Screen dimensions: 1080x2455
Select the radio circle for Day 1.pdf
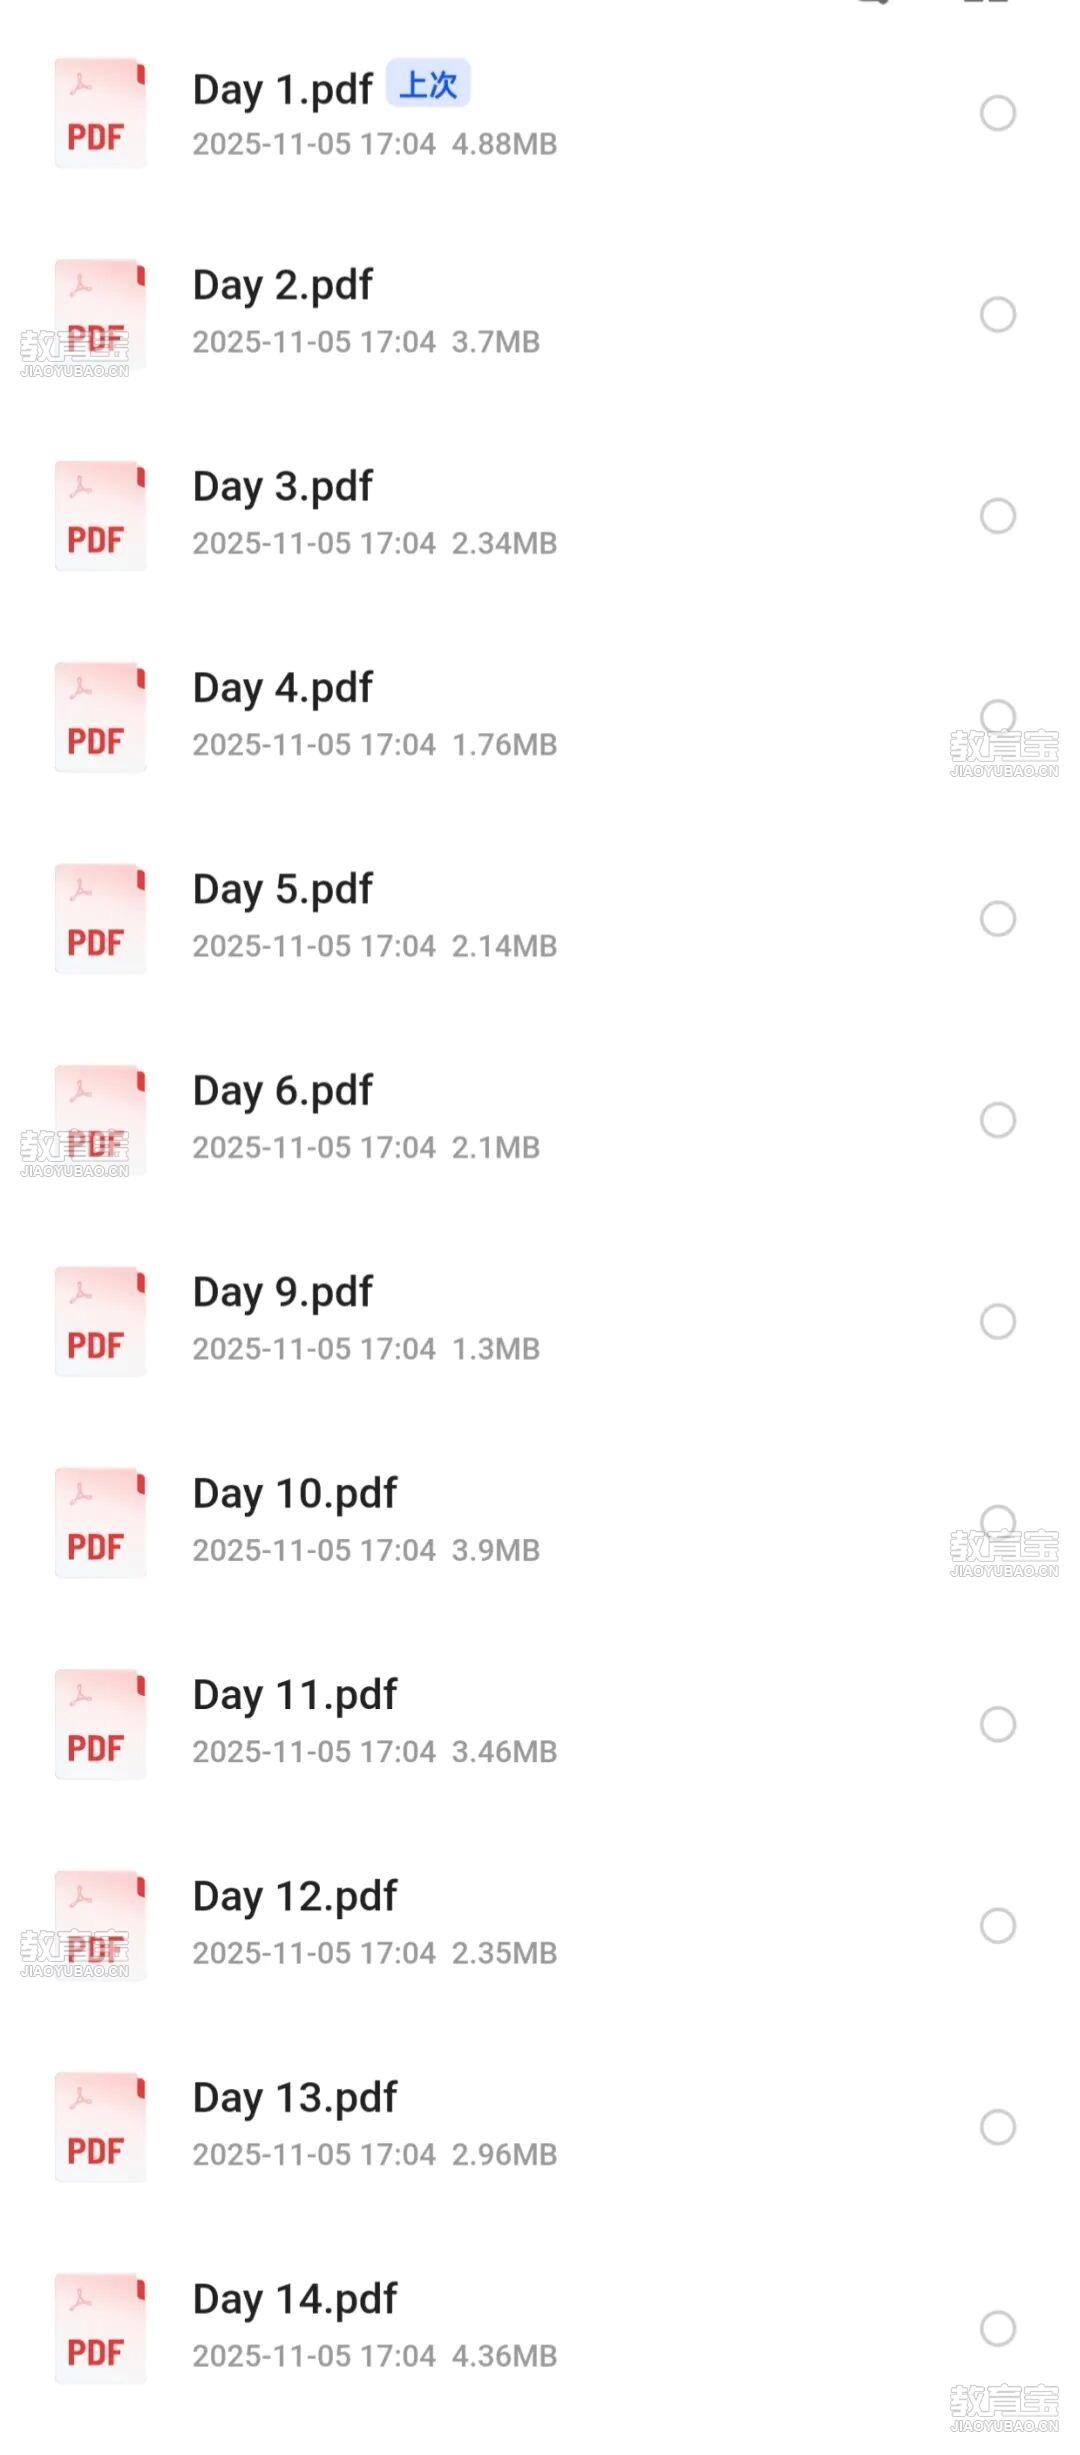(x=997, y=113)
